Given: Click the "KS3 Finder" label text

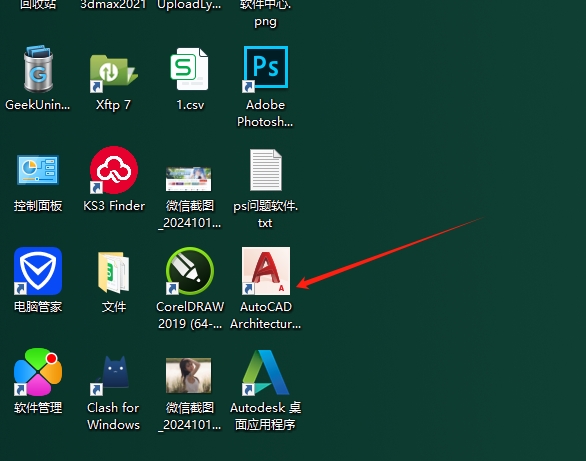Looking at the screenshot, I should [114, 206].
